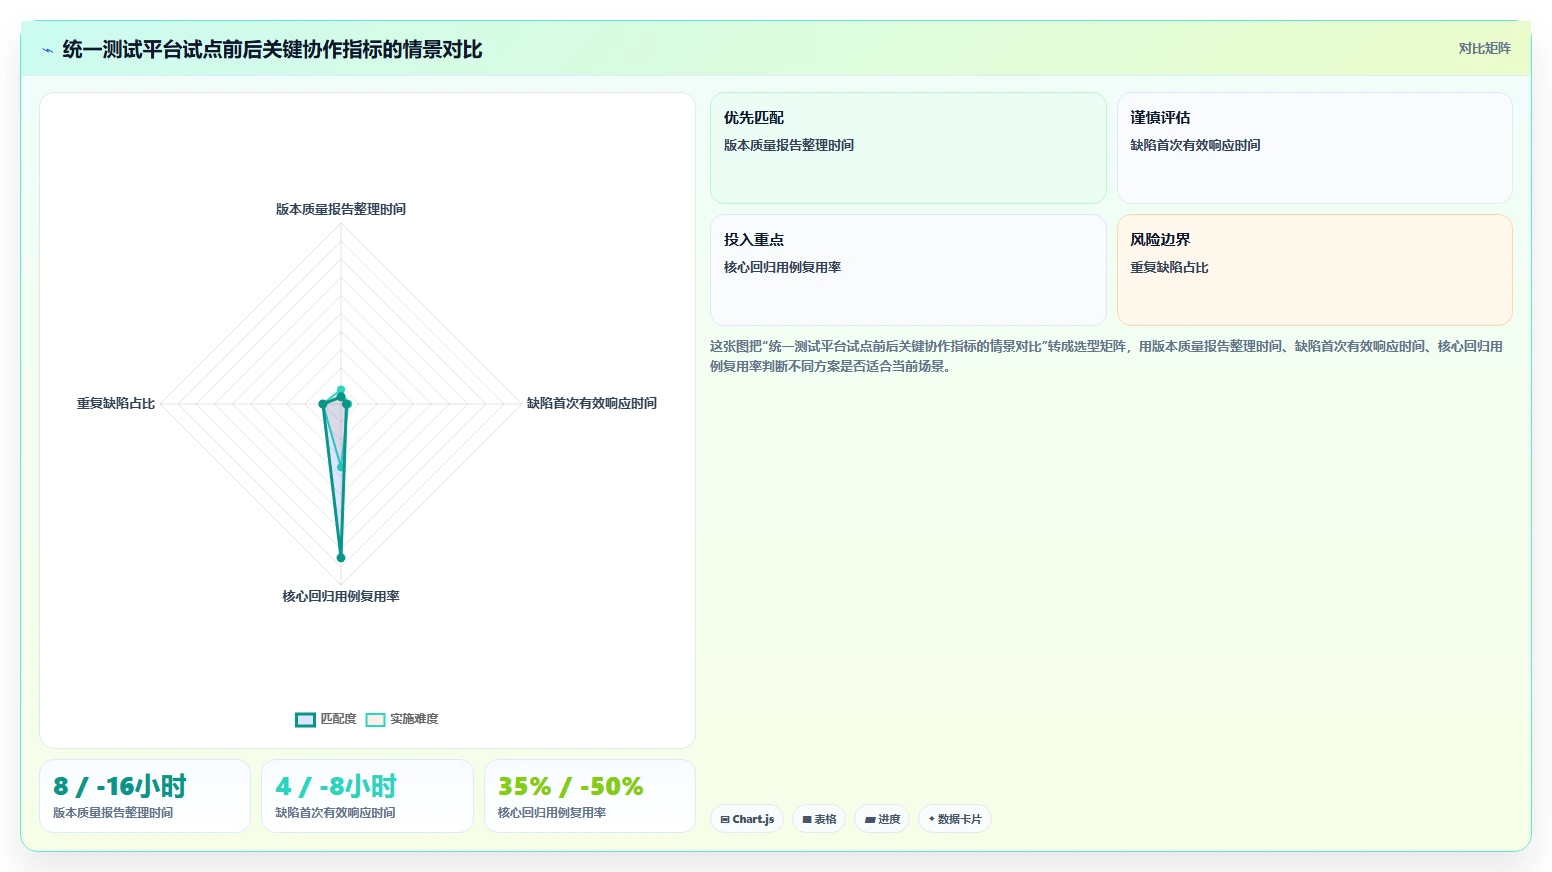Select the 优先匹配 card
The width and height of the screenshot is (1552, 872).
coord(908,148)
